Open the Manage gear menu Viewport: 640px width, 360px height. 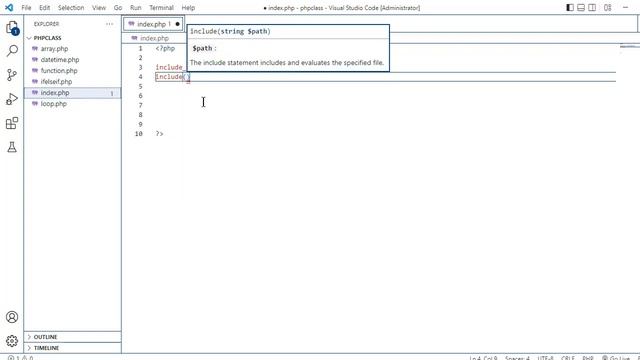(12, 341)
